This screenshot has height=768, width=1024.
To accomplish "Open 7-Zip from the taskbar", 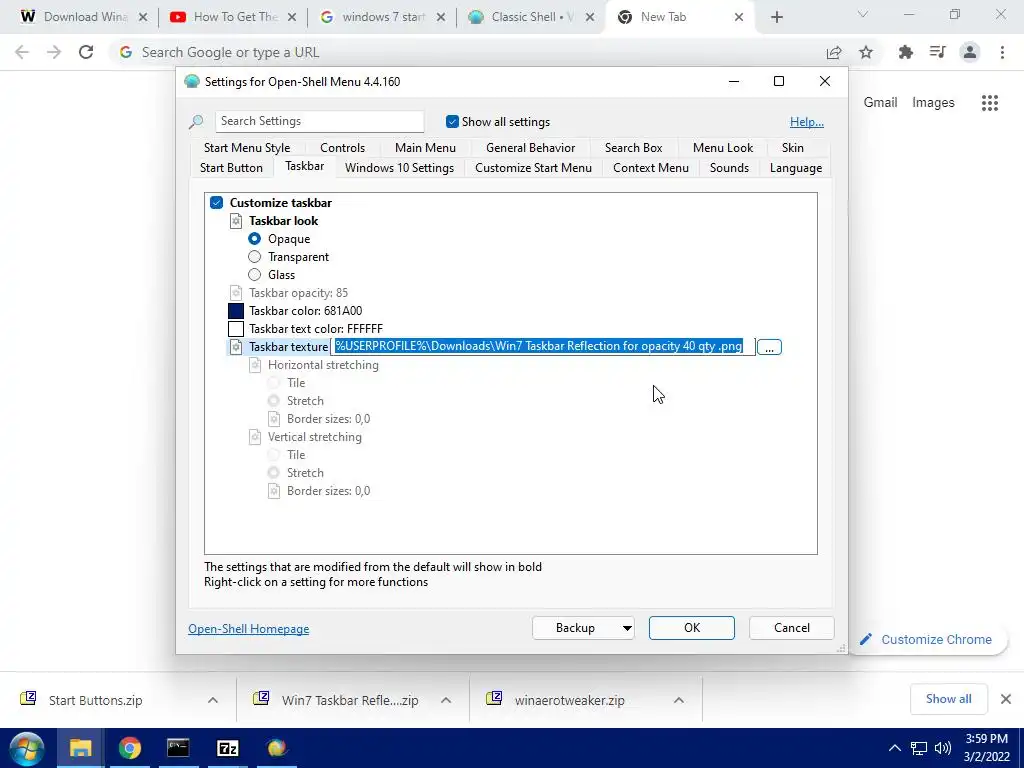I will coord(227,748).
